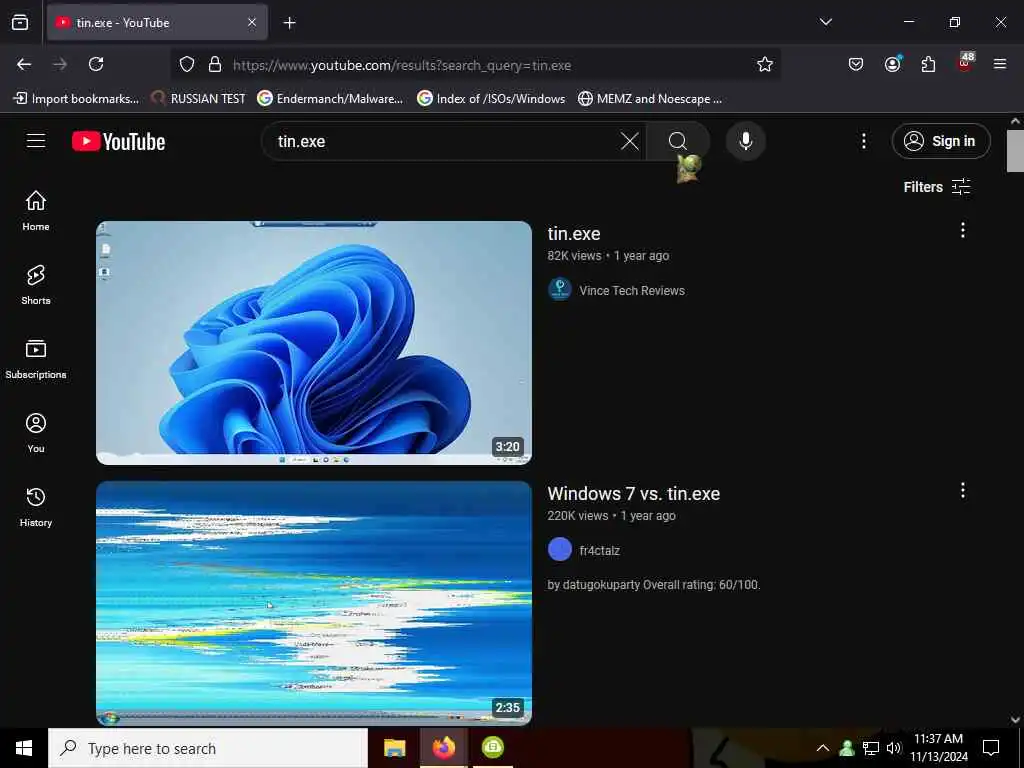Viewport: 1024px width, 768px height.
Task: Click the Firefox taskbar icon
Action: coord(443,748)
